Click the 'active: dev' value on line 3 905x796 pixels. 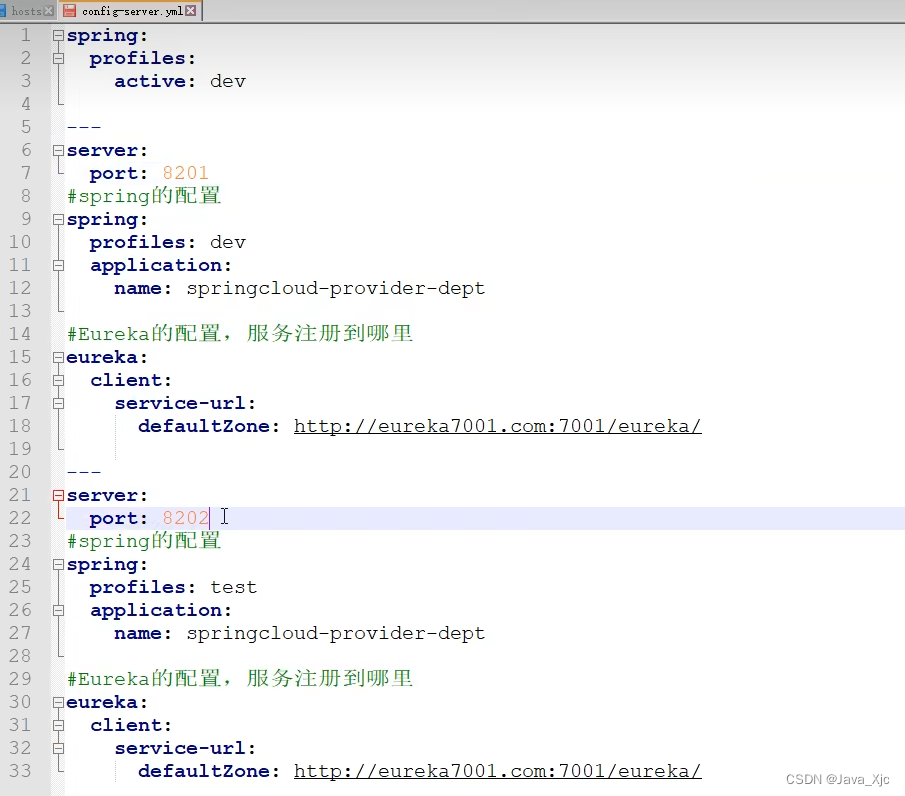(x=227, y=81)
